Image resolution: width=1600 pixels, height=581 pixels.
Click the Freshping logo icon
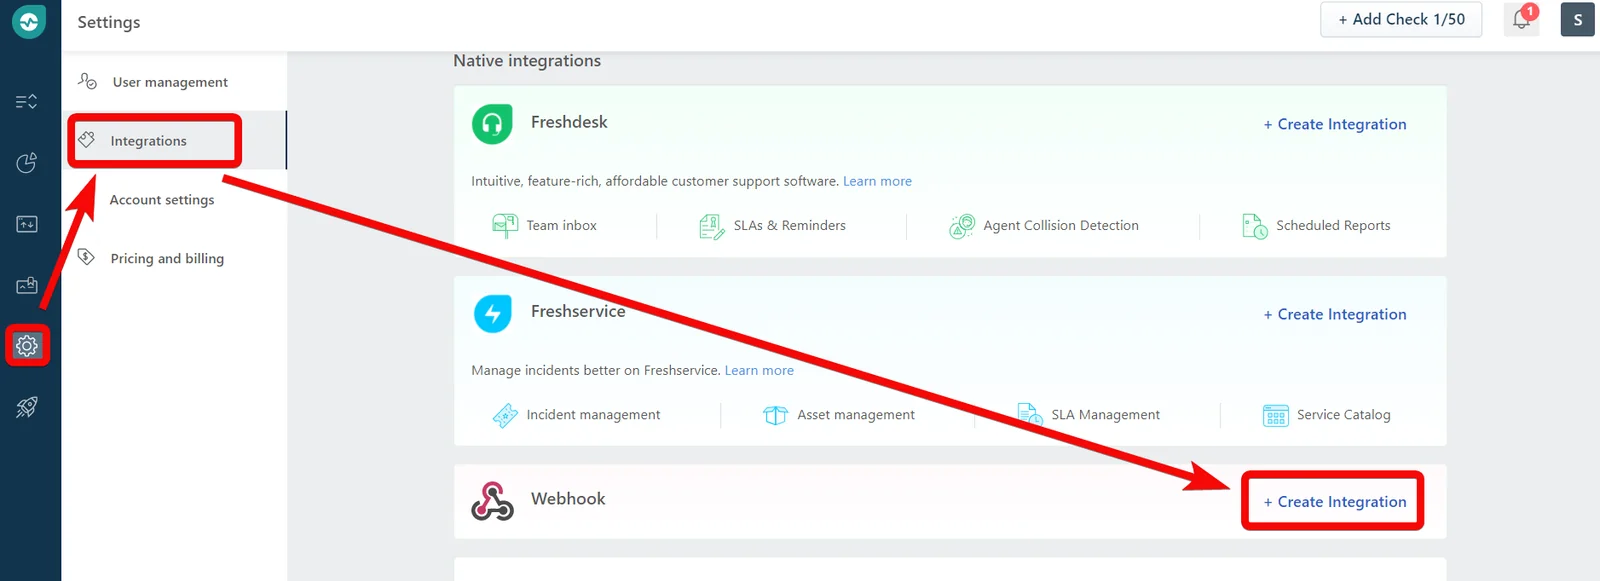pos(28,21)
